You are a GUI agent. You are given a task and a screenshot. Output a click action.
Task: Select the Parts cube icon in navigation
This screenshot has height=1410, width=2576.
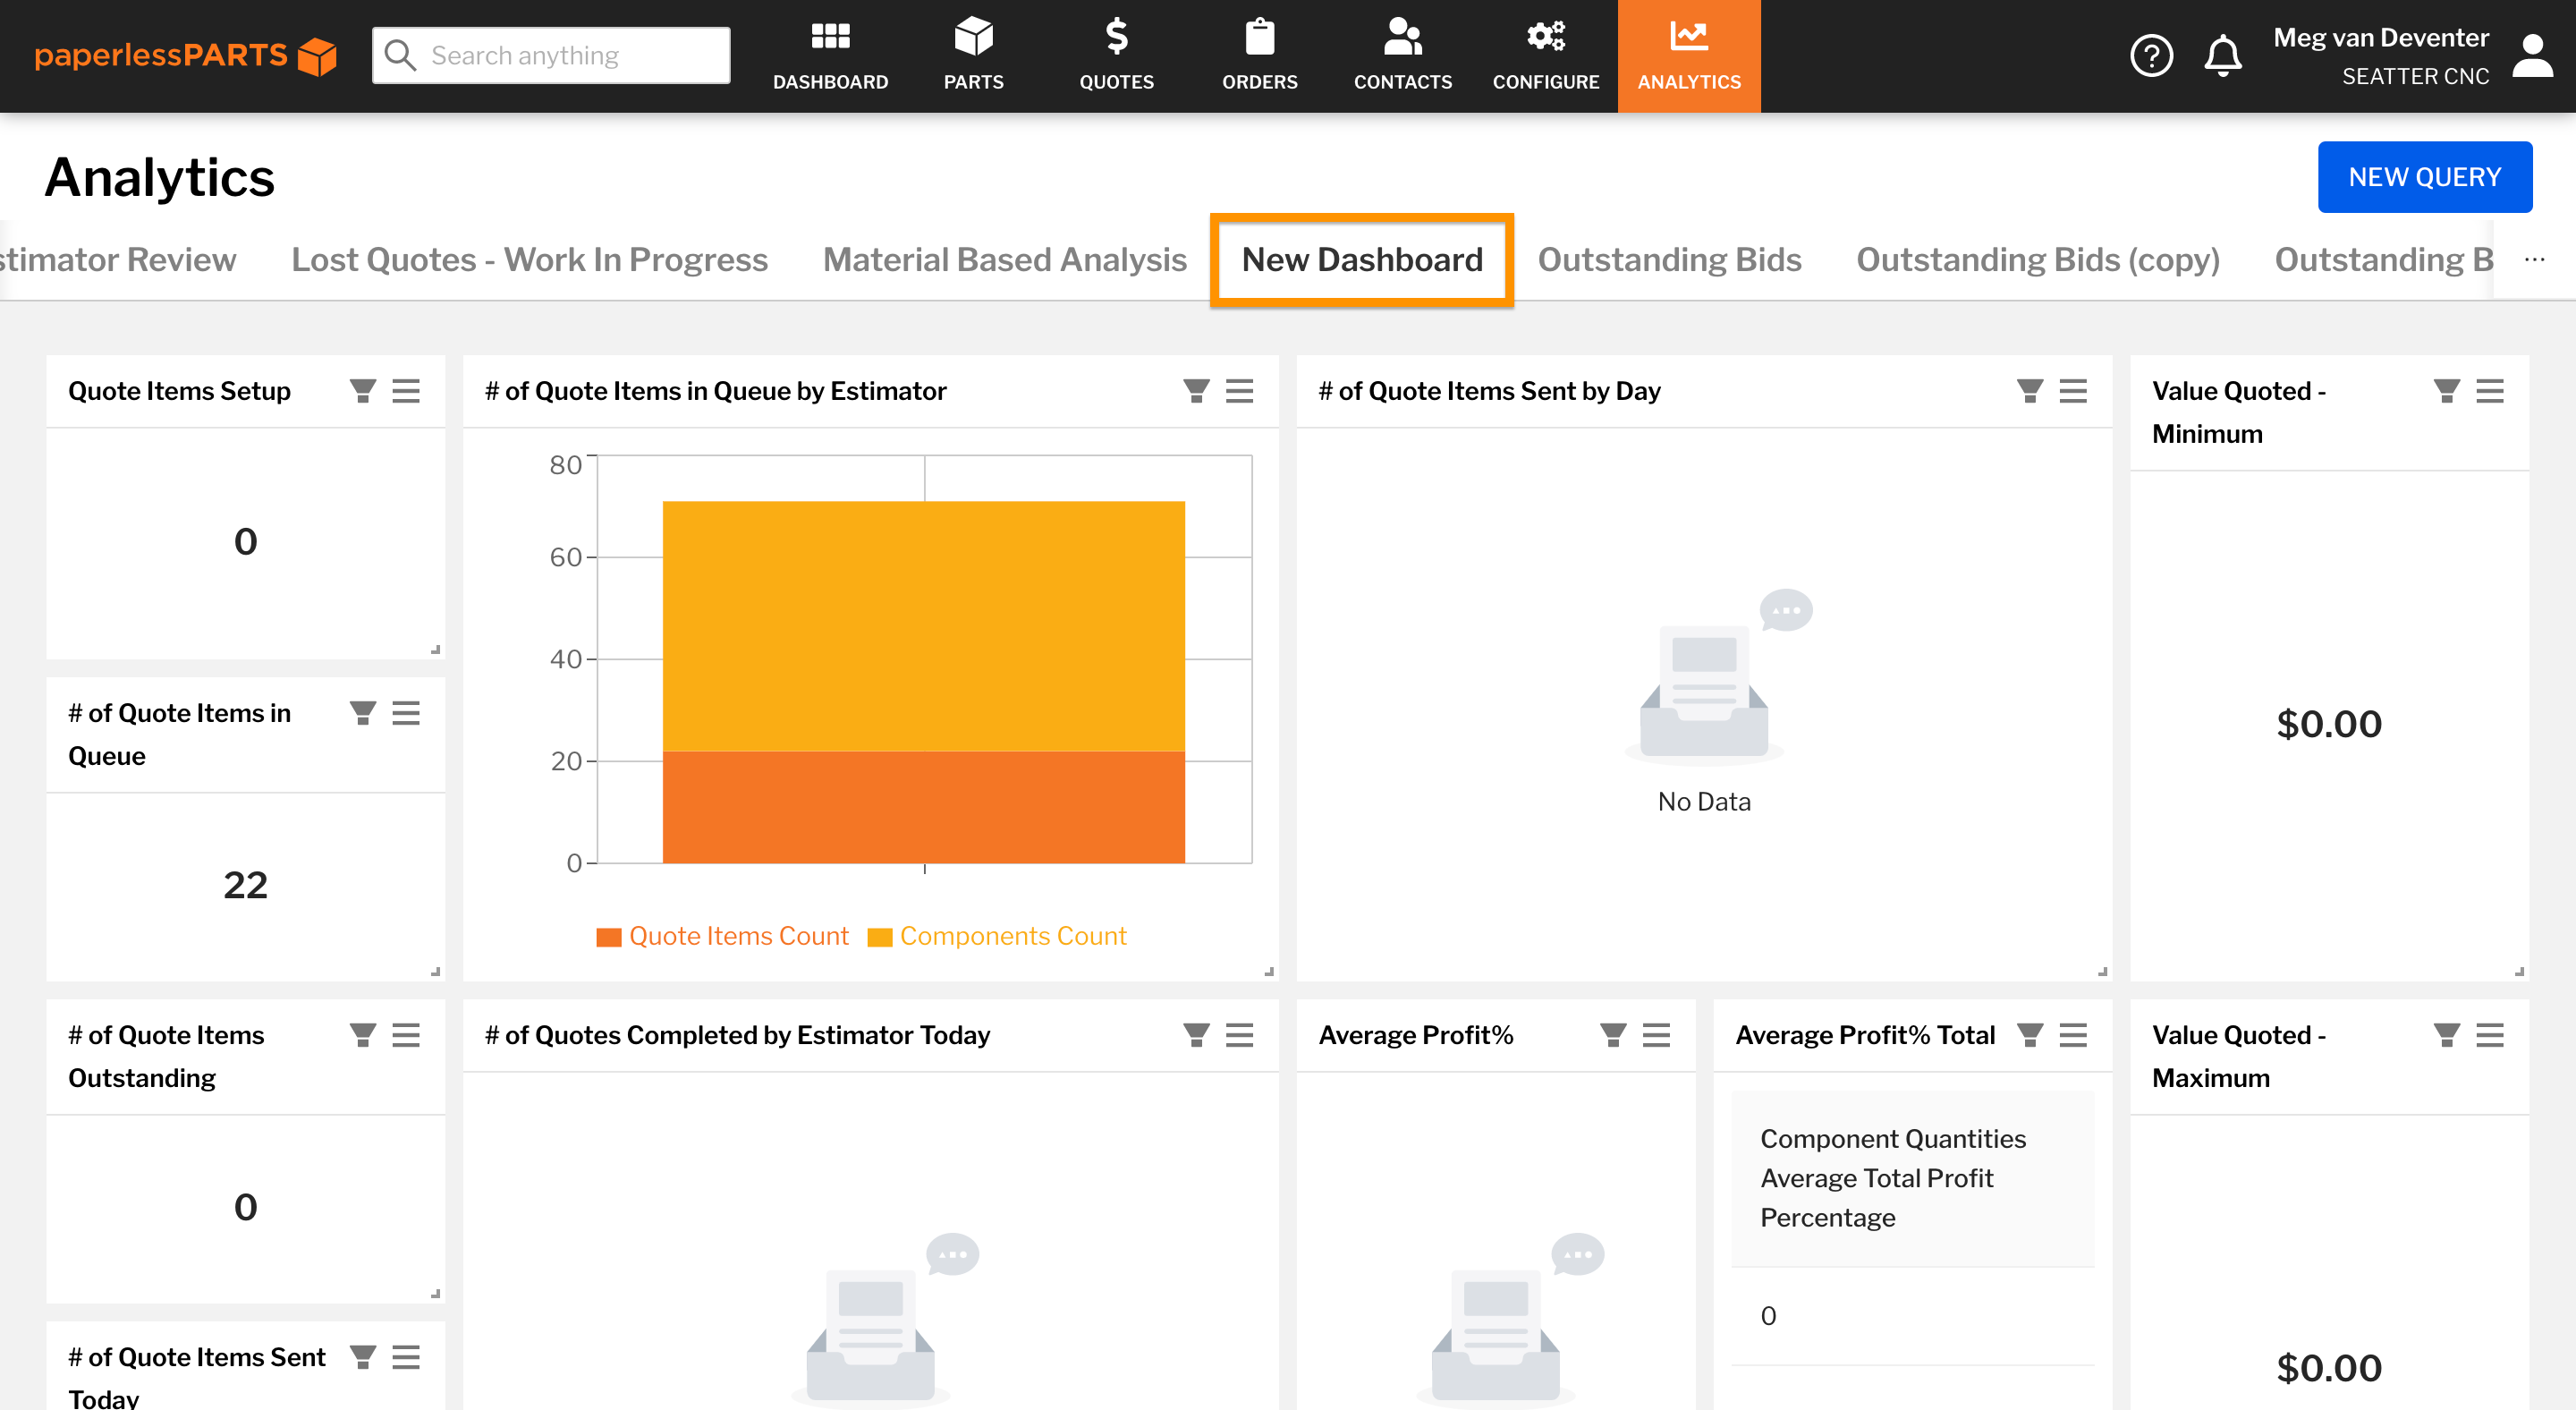(973, 55)
